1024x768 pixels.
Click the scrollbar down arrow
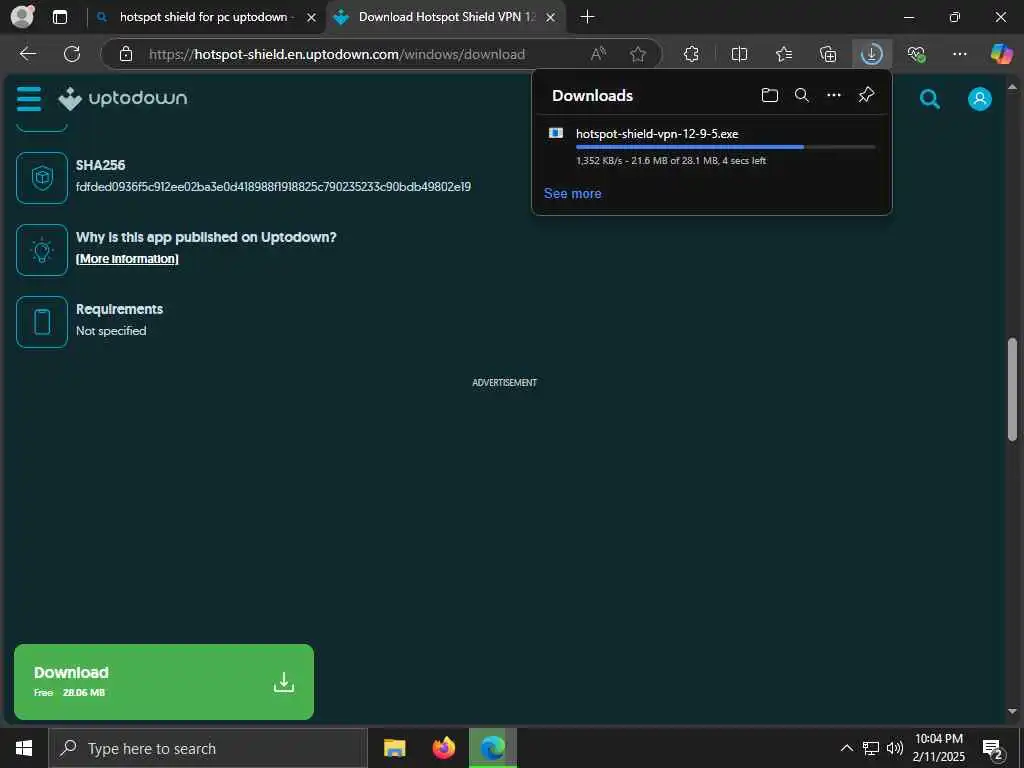[x=1012, y=711]
